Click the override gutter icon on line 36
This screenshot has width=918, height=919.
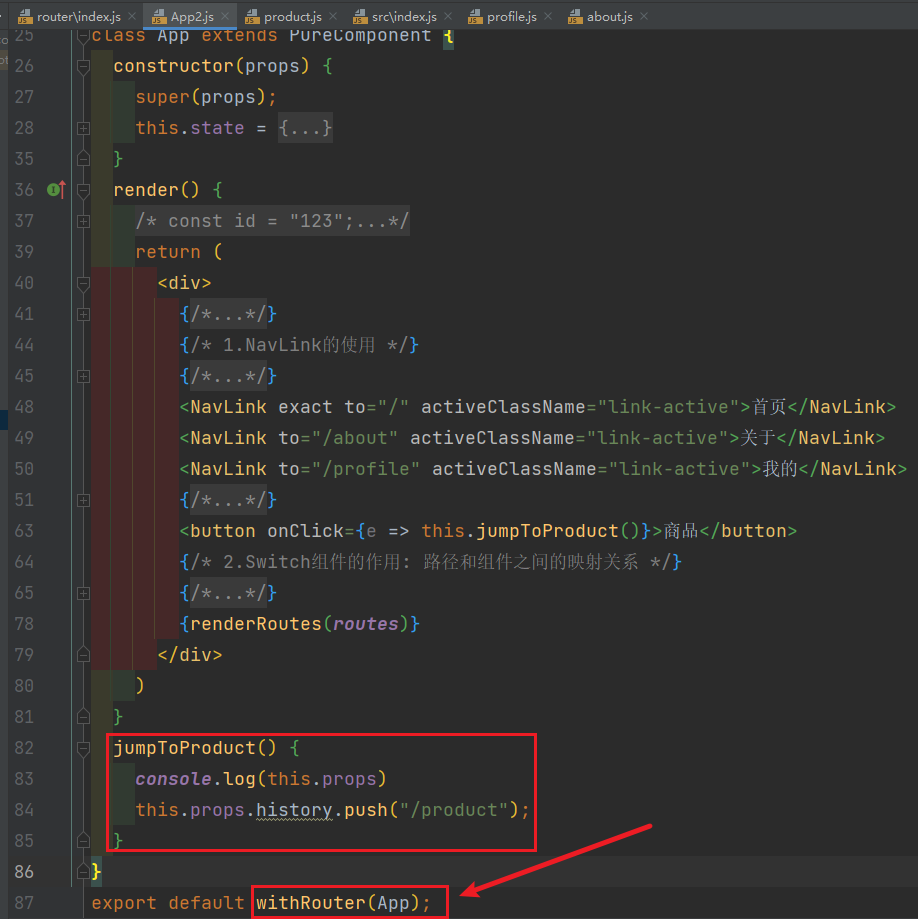coord(56,189)
